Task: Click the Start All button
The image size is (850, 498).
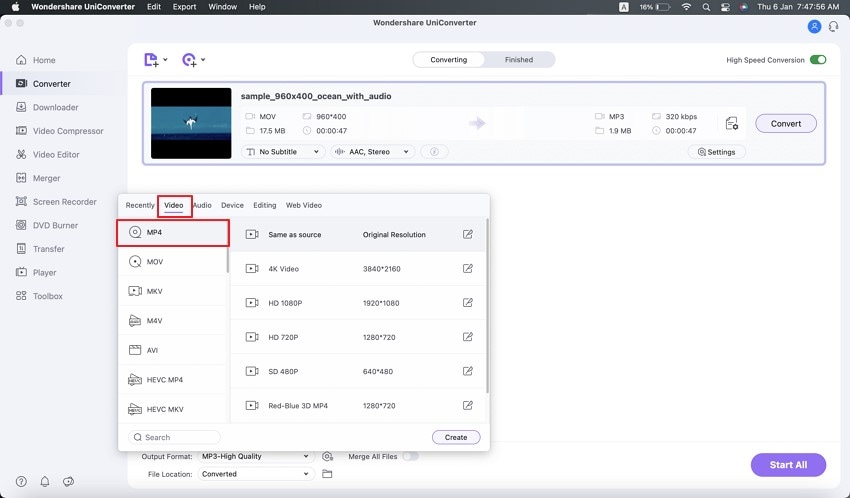Action: [x=788, y=464]
